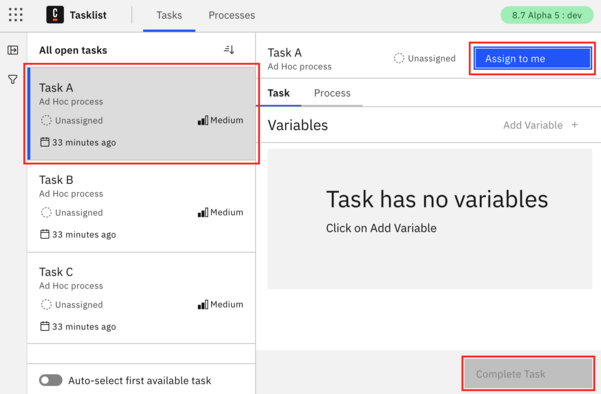Click the Complete Task button
Image resolution: width=601 pixels, height=394 pixels.
tap(529, 374)
